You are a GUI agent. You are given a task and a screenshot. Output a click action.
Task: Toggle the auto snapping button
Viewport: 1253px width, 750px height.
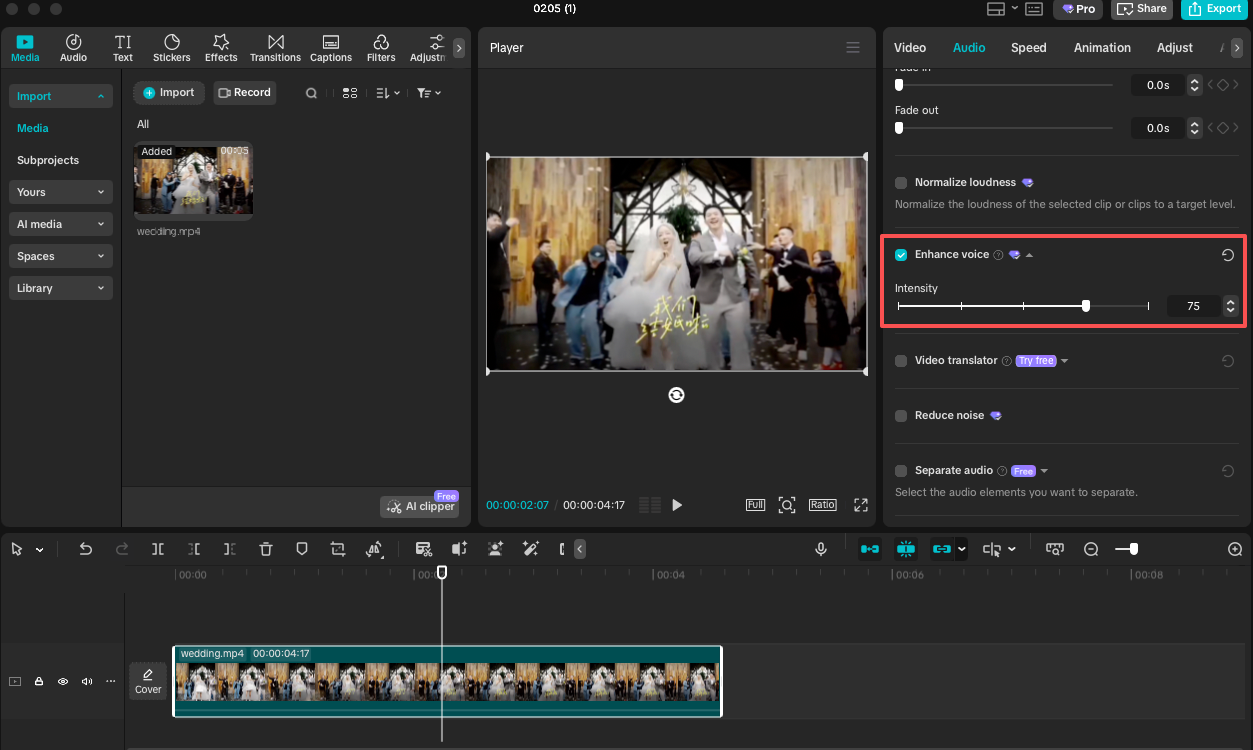click(906, 549)
